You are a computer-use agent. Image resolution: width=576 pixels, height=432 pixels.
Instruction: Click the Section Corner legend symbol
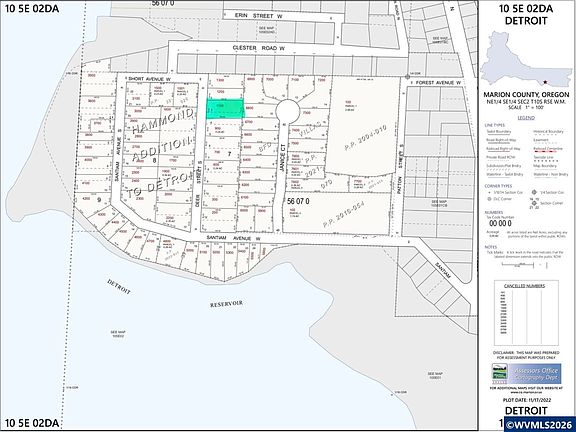click(x=534, y=203)
